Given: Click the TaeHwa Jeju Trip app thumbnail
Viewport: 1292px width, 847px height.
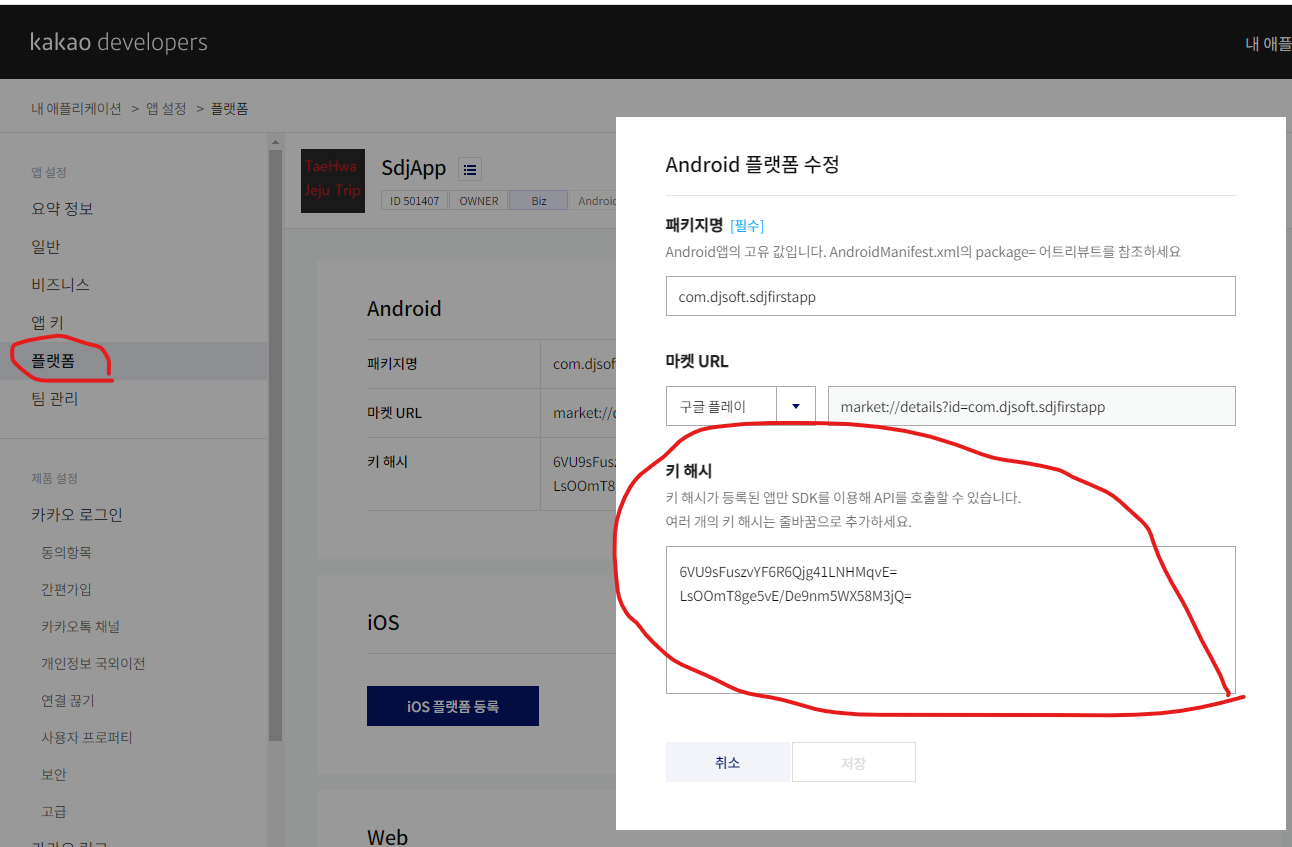Looking at the screenshot, I should (333, 181).
